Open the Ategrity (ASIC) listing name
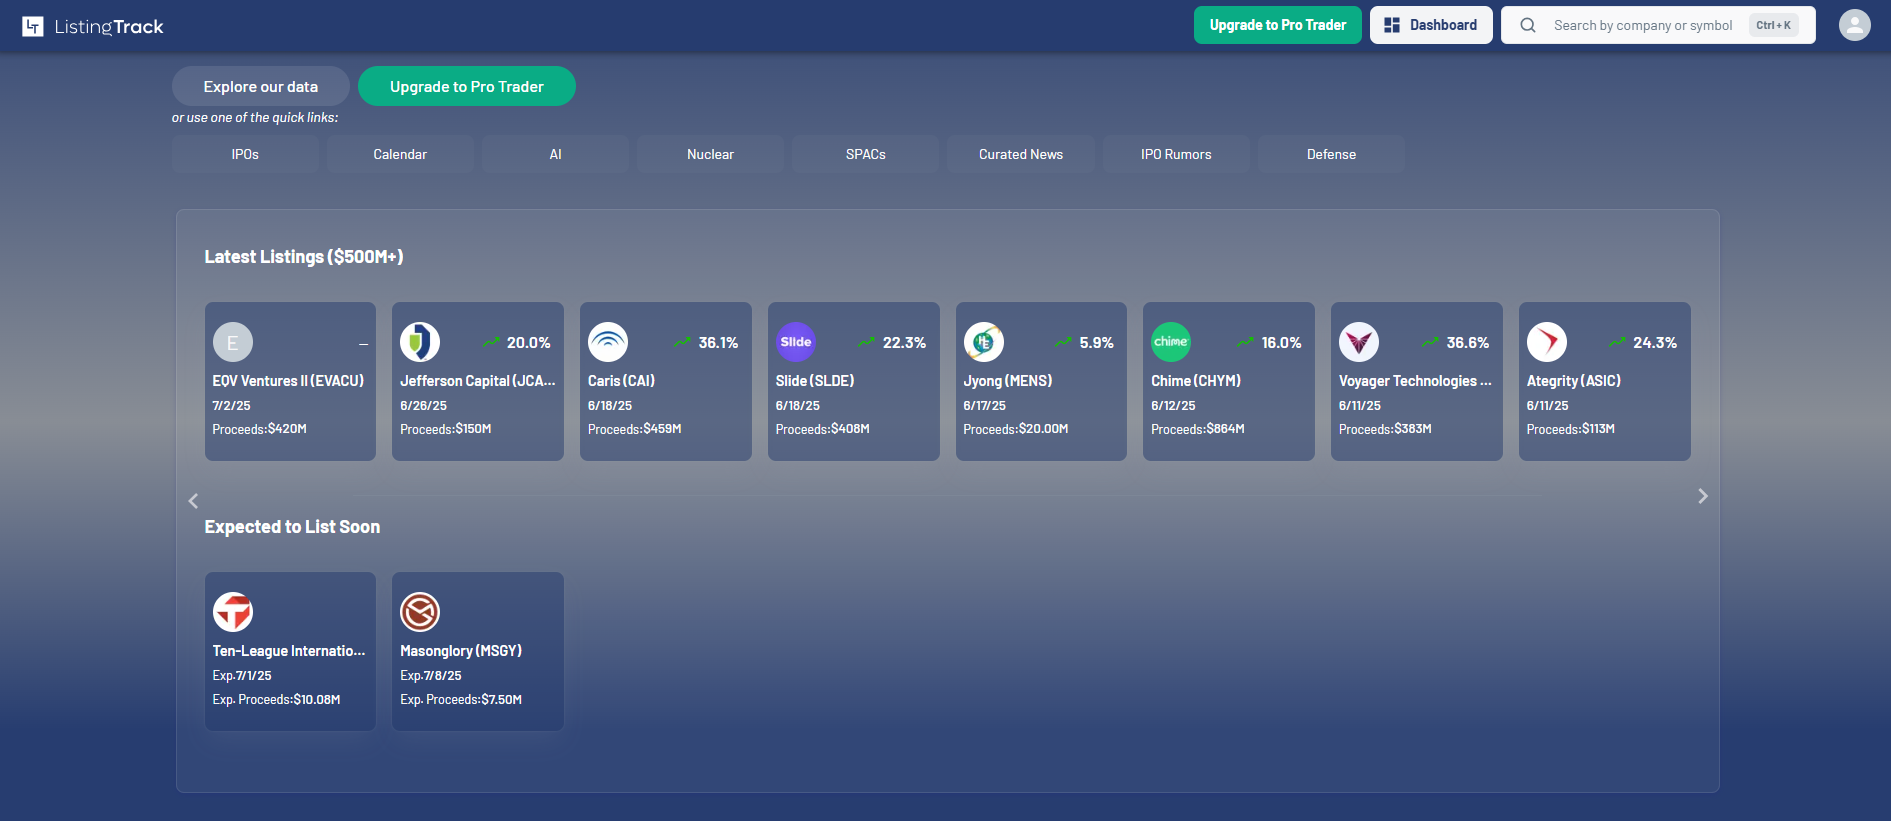This screenshot has height=821, width=1891. [x=1574, y=381]
